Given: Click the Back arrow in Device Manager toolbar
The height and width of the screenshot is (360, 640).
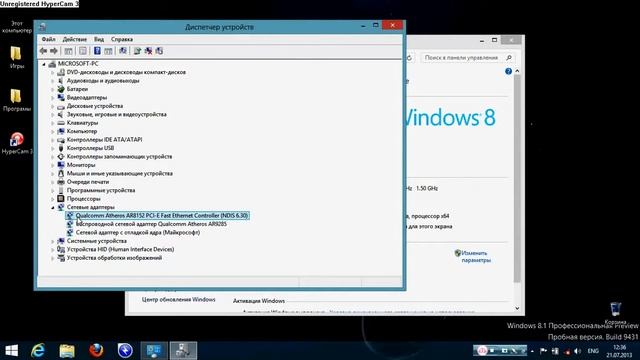Looking at the screenshot, I should point(43,51).
